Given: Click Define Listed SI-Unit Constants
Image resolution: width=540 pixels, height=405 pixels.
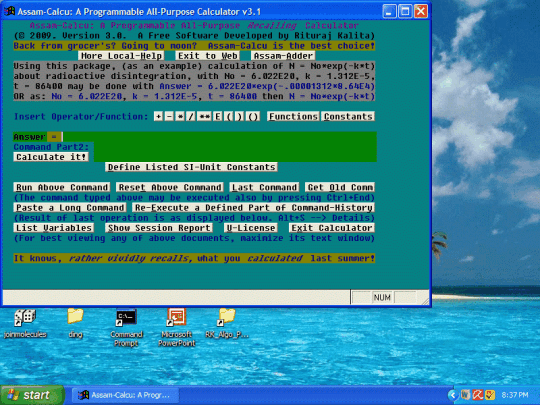Looking at the screenshot, I should click(x=191, y=167).
